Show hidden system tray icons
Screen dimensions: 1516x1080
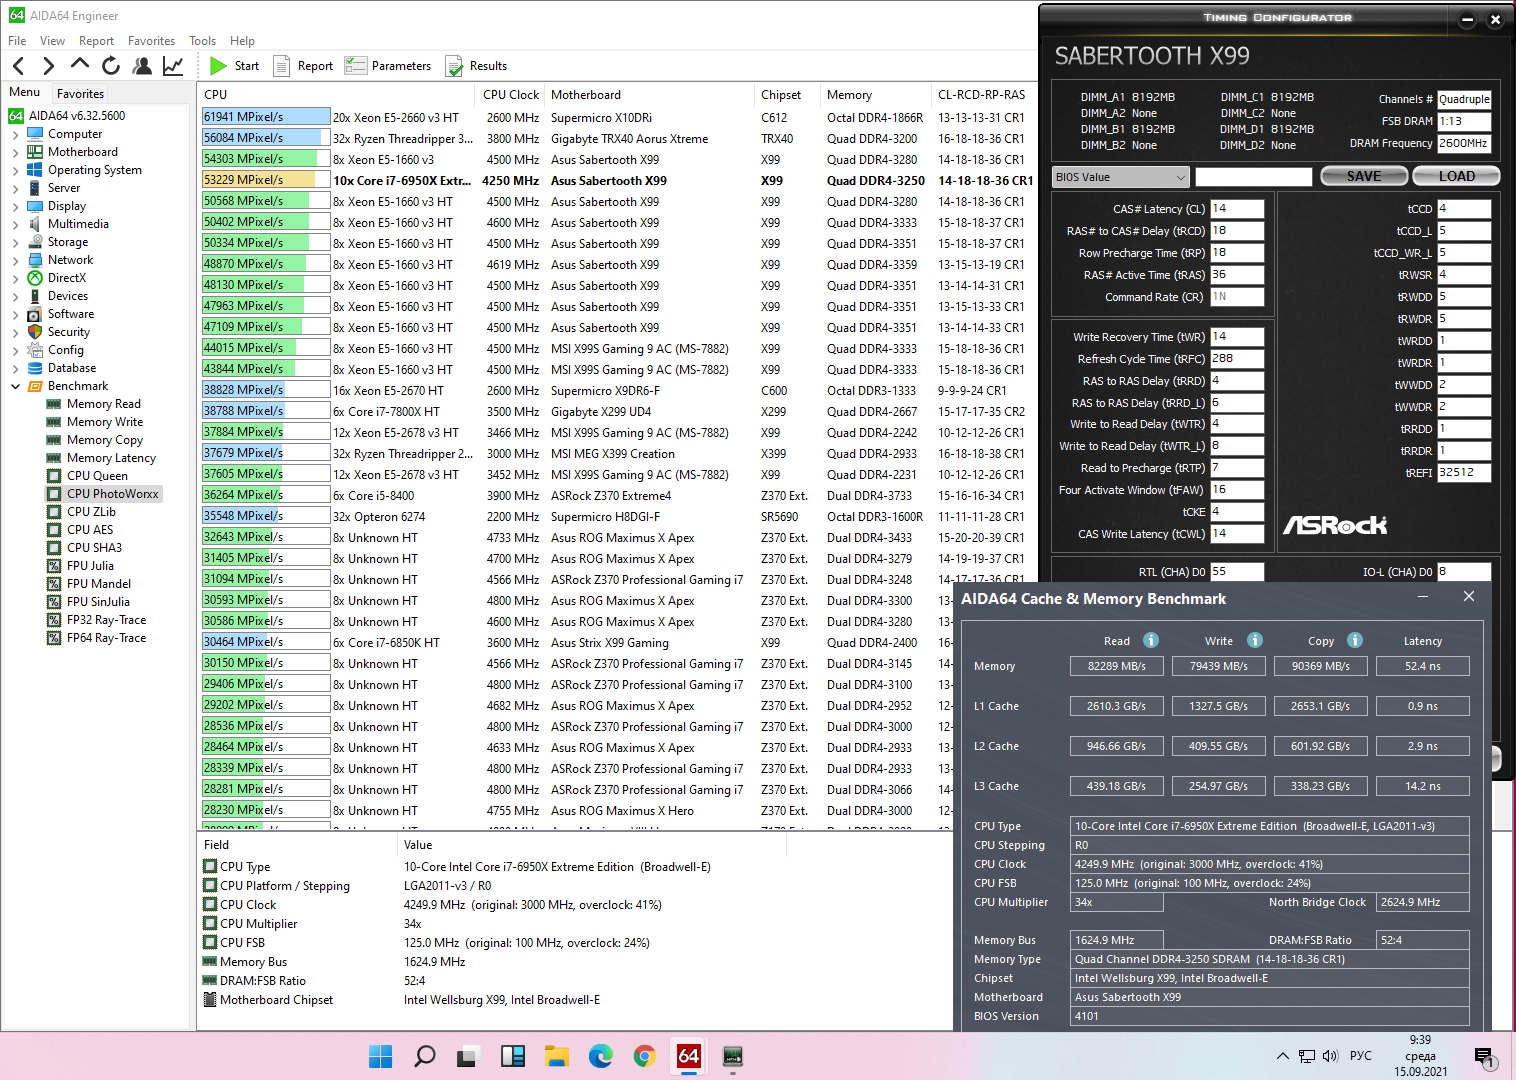1282,1056
